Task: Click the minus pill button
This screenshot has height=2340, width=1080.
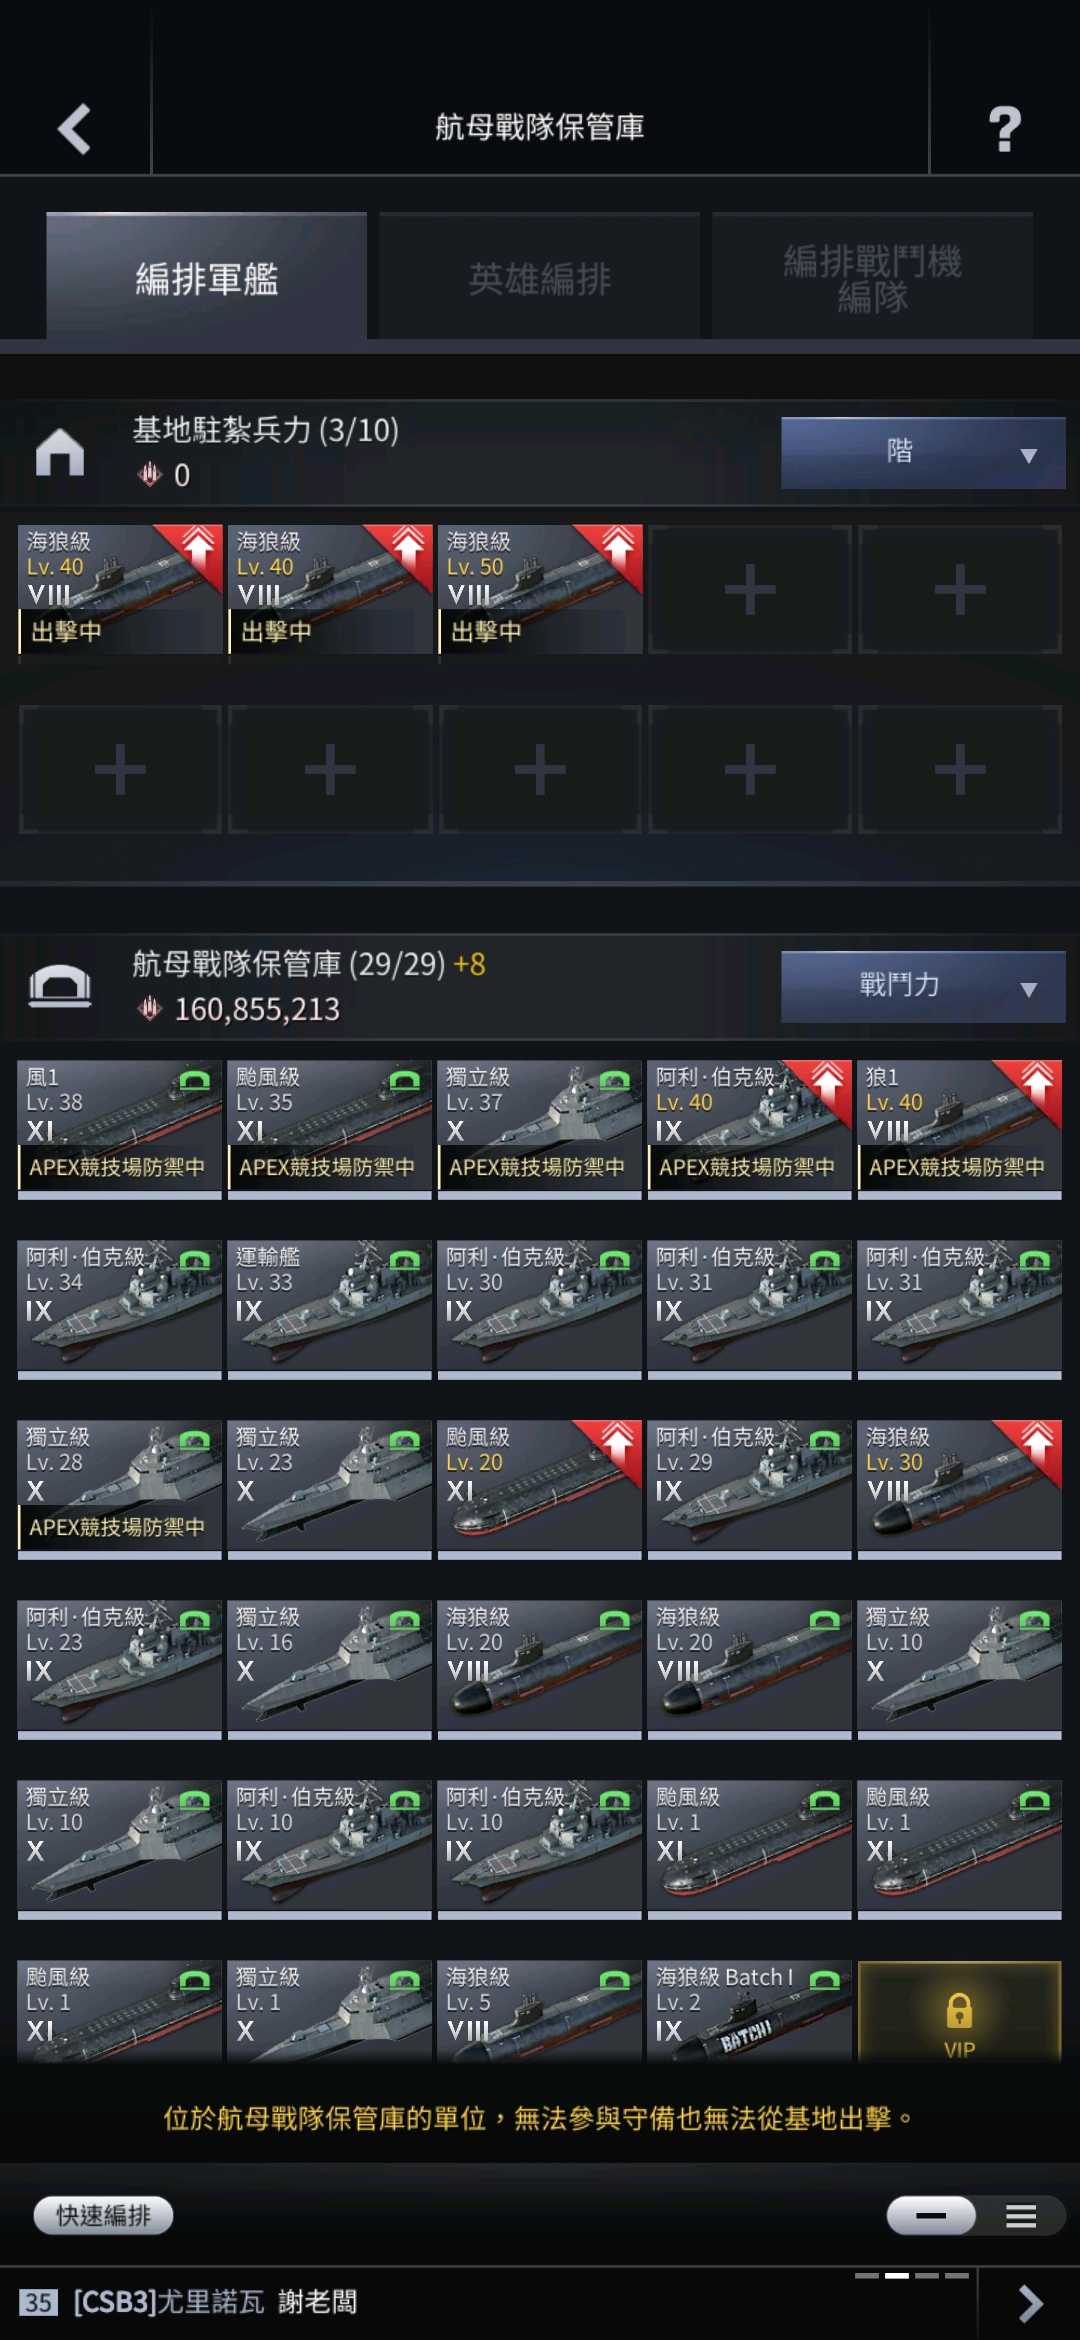Action: click(931, 2215)
